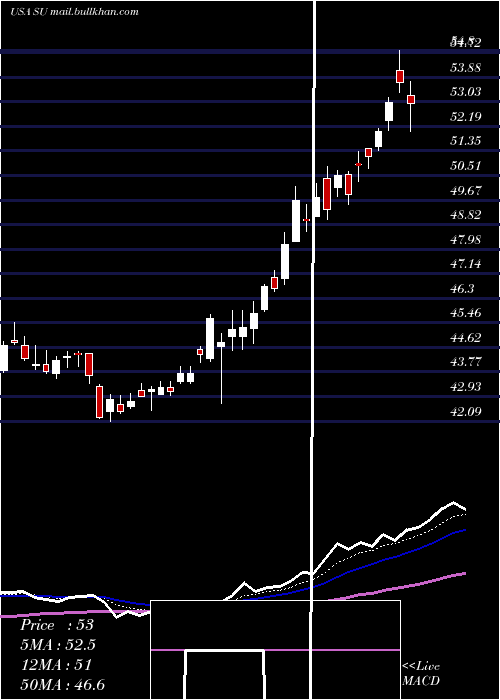Click the Price : 53 readout
The width and height of the screenshot is (500, 700).
(57, 625)
